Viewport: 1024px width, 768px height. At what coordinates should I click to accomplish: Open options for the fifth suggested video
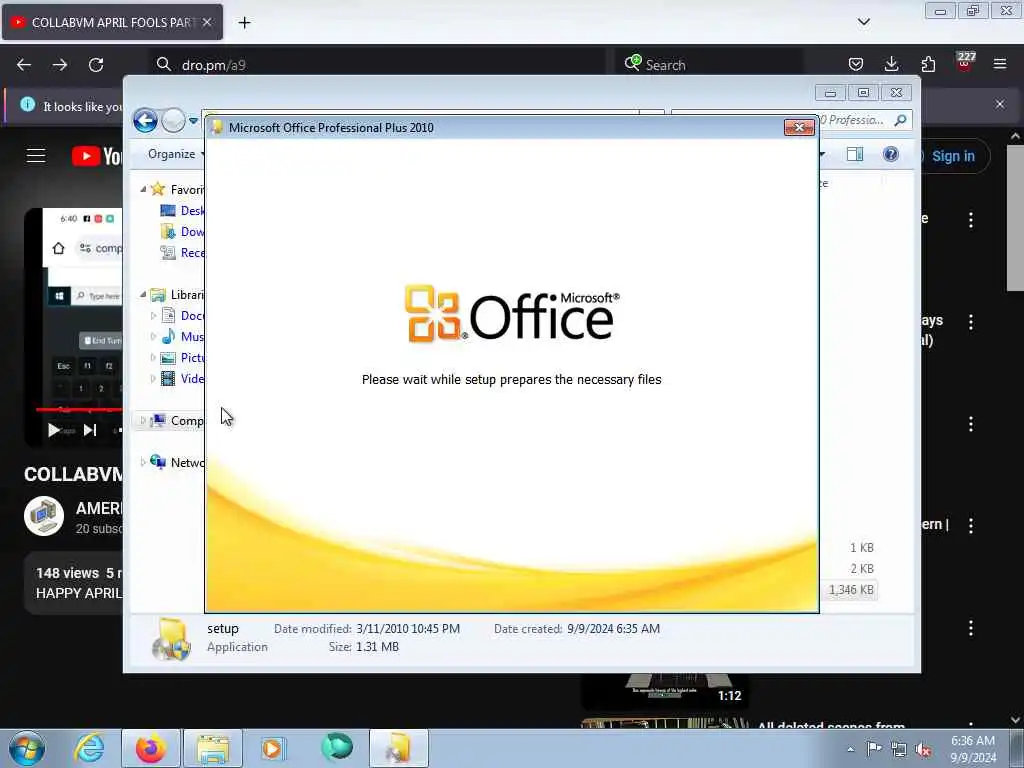coord(971,628)
